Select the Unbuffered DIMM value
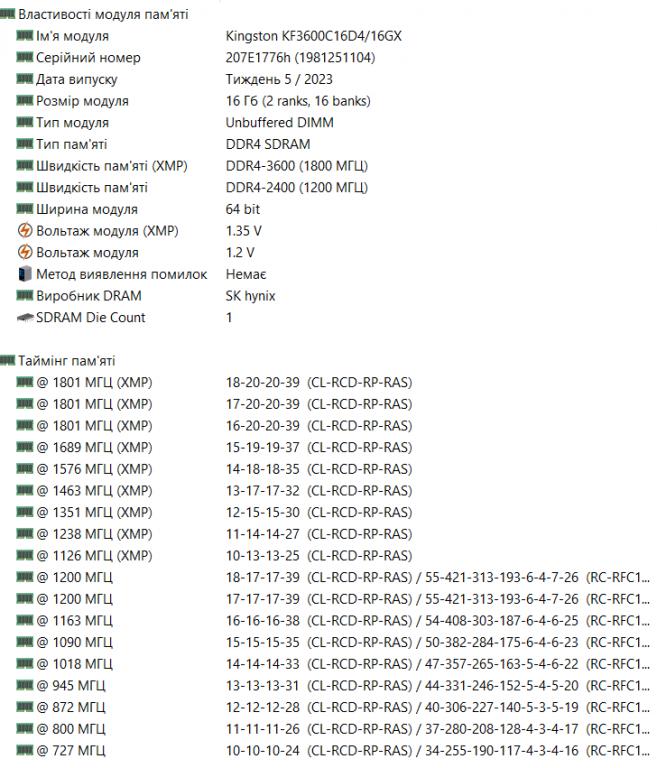The width and height of the screenshot is (657, 768). click(279, 123)
